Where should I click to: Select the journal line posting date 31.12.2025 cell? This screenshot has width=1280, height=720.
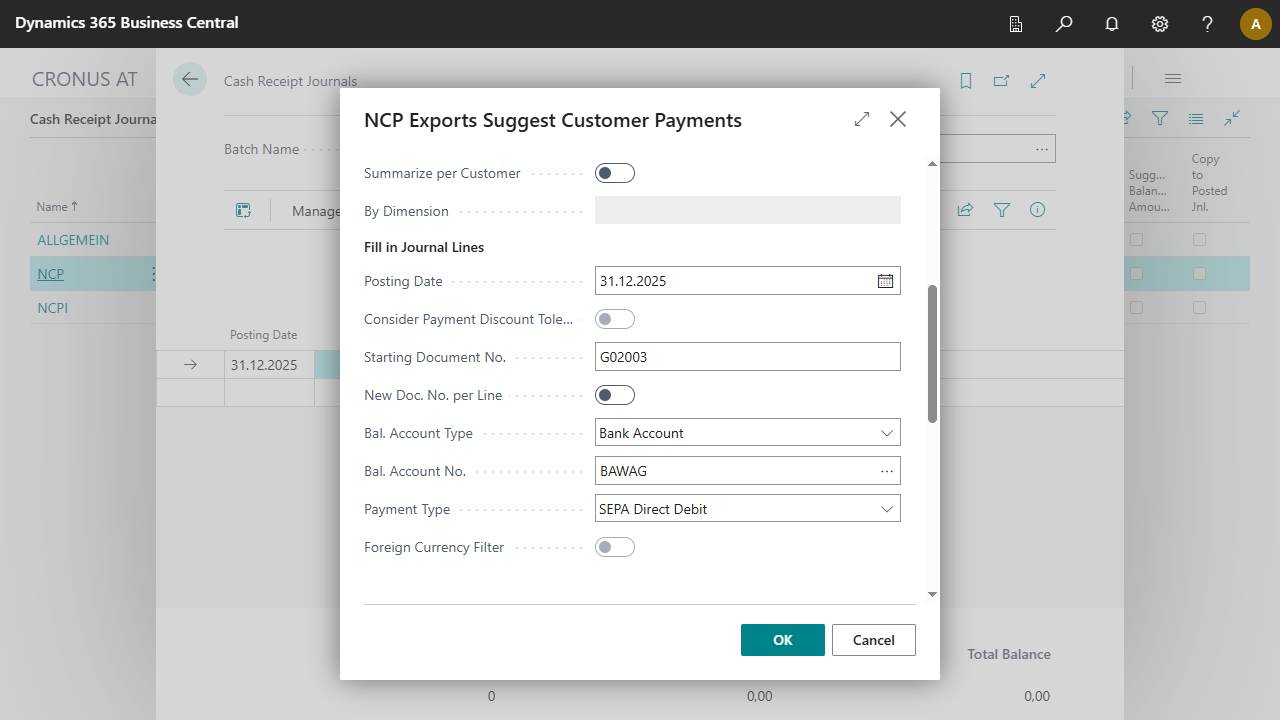[269, 365]
